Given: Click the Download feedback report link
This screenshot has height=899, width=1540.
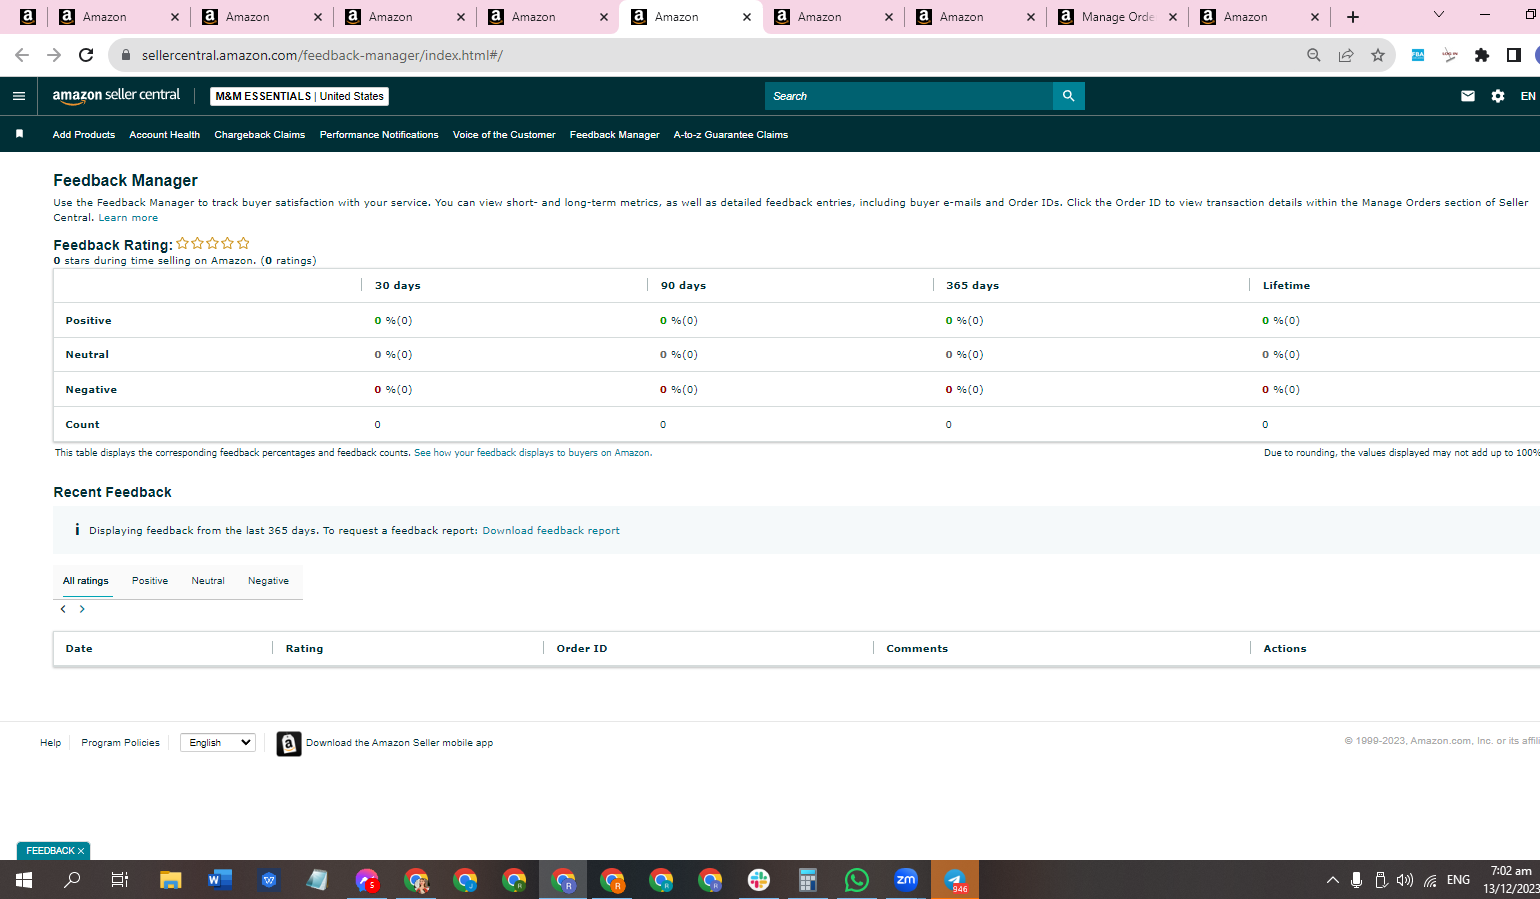Looking at the screenshot, I should tap(551, 531).
